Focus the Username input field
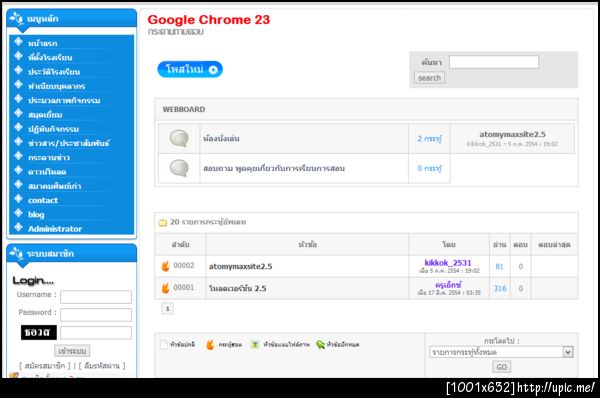 96,297
